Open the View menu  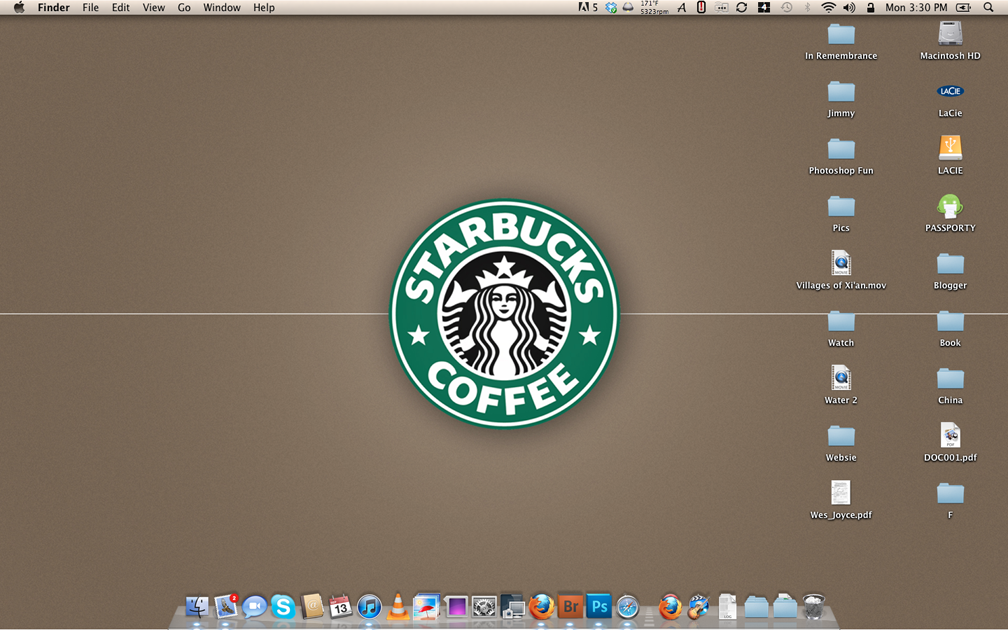pos(154,8)
